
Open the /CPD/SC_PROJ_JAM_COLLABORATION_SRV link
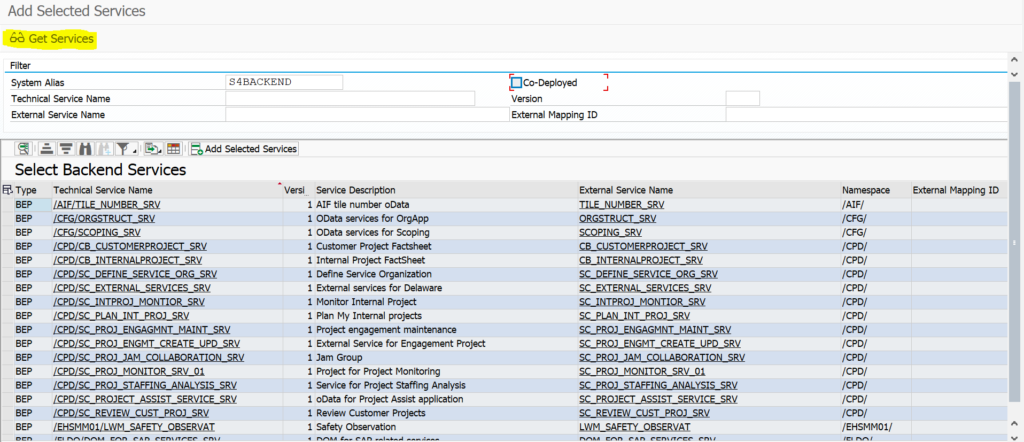[149, 357]
